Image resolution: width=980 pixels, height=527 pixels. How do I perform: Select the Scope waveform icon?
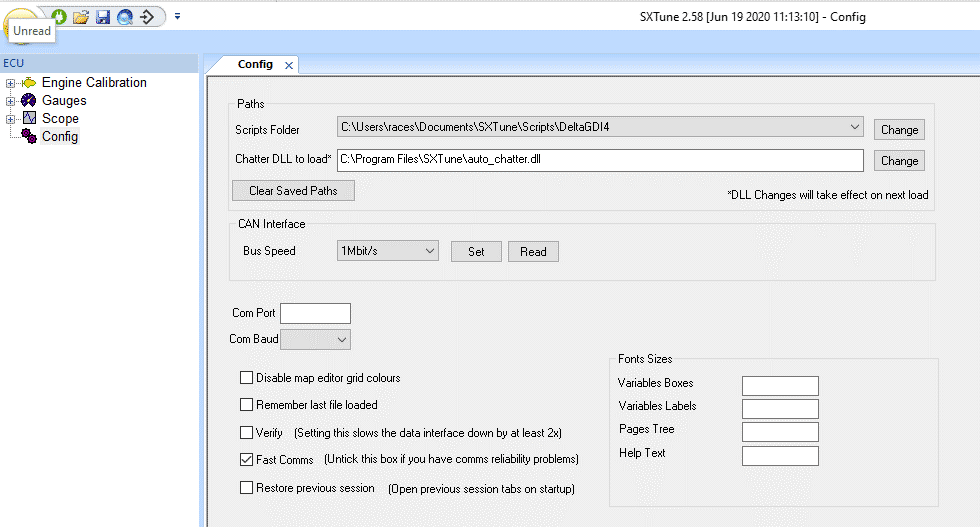(28, 119)
